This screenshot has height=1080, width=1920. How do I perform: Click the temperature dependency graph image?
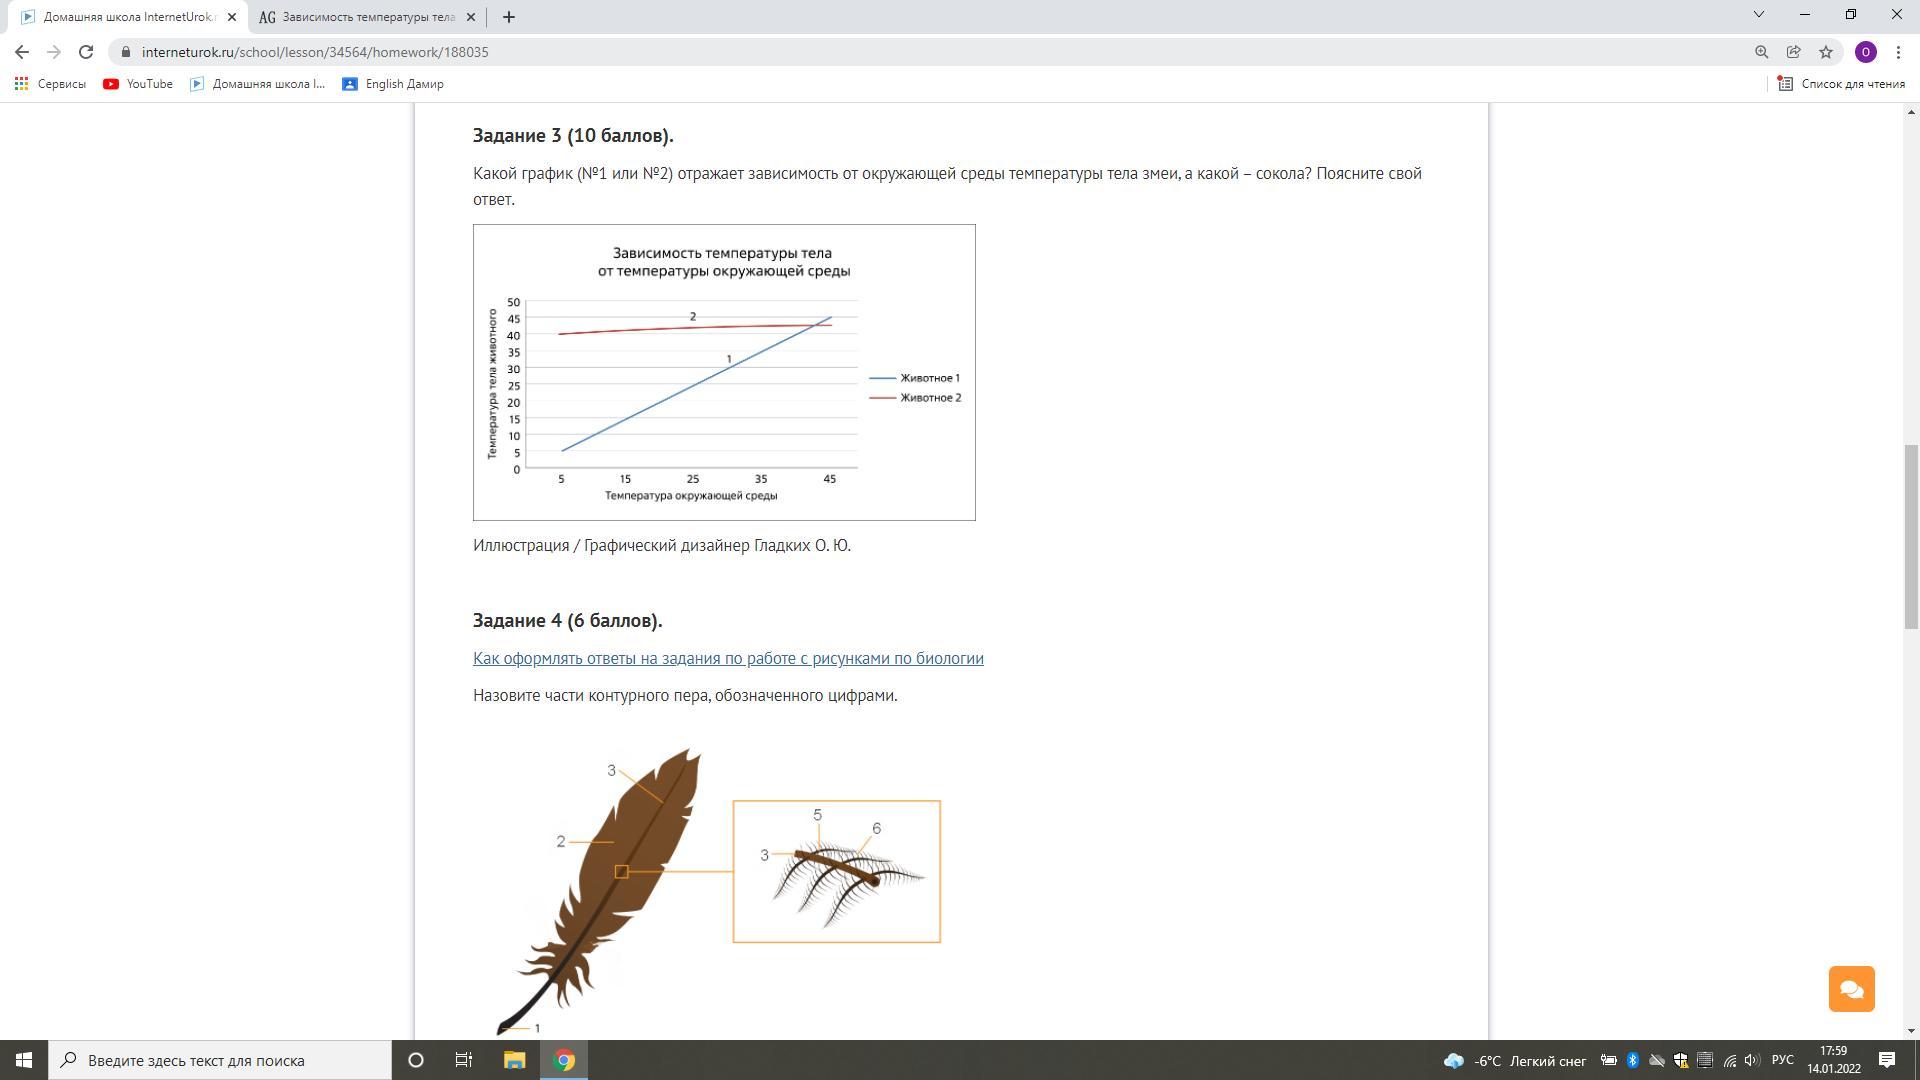pyautogui.click(x=724, y=372)
